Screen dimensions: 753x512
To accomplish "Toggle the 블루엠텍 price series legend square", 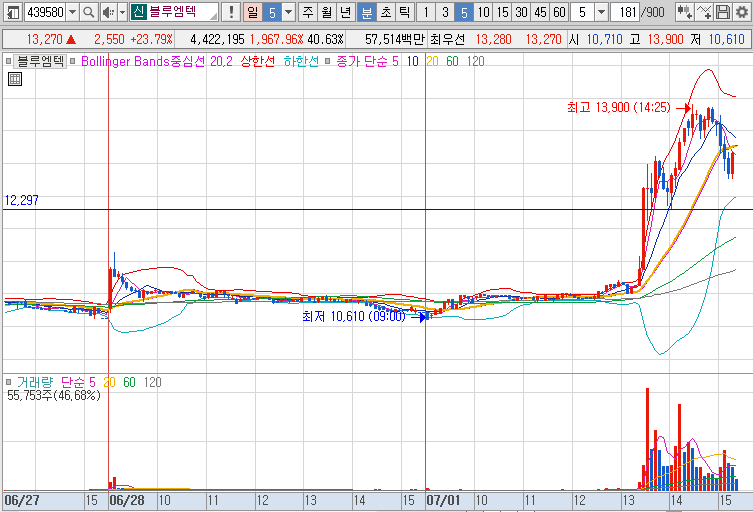I will (8, 61).
